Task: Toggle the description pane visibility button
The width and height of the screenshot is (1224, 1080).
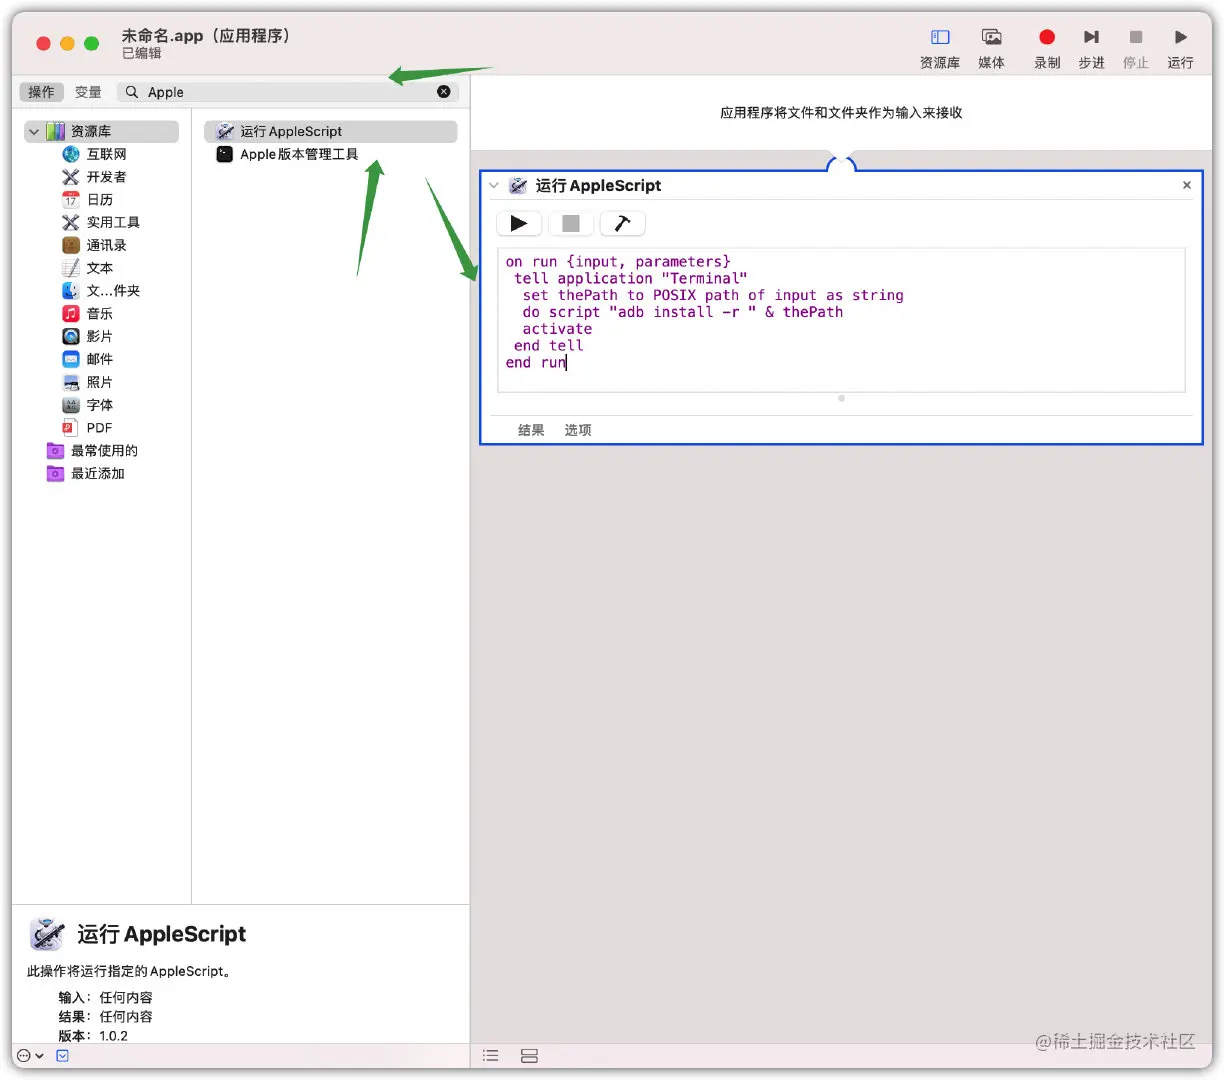Action: click(x=62, y=1056)
